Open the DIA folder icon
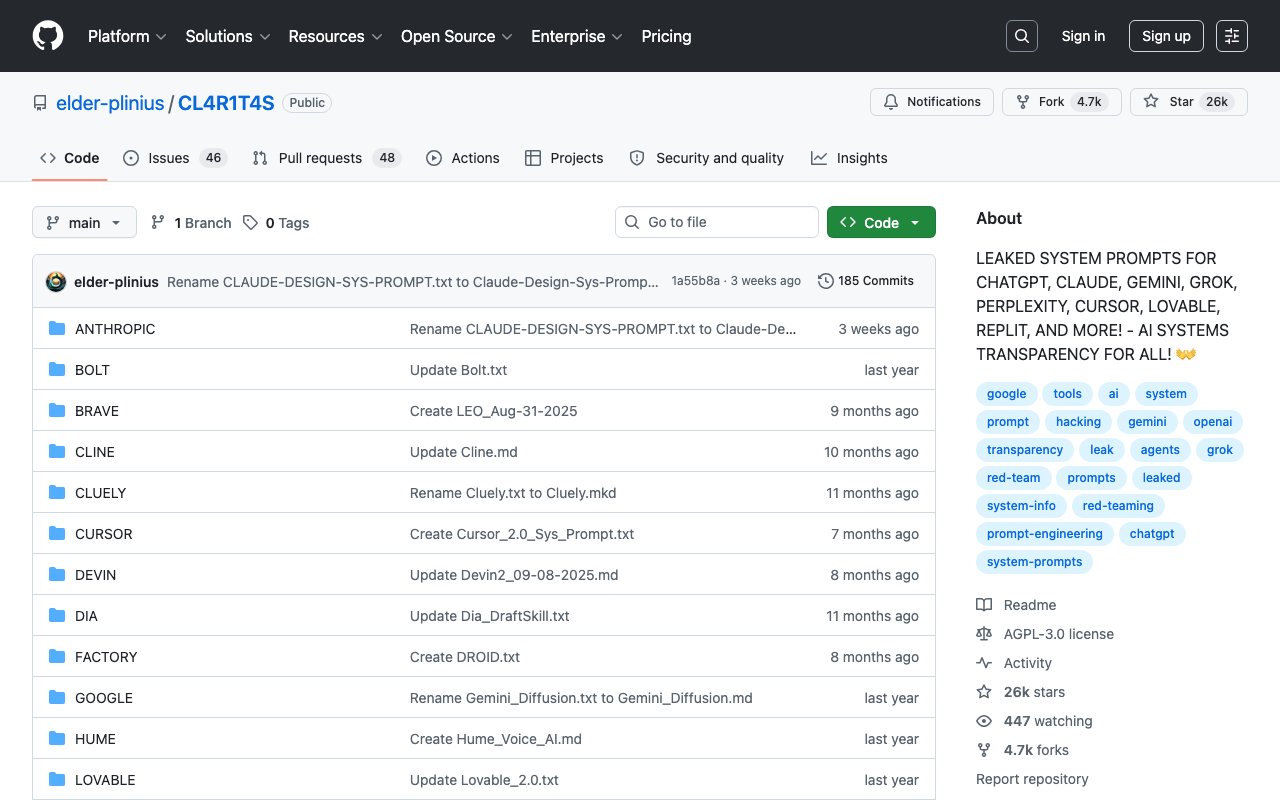Image resolution: width=1280 pixels, height=800 pixels. point(57,616)
